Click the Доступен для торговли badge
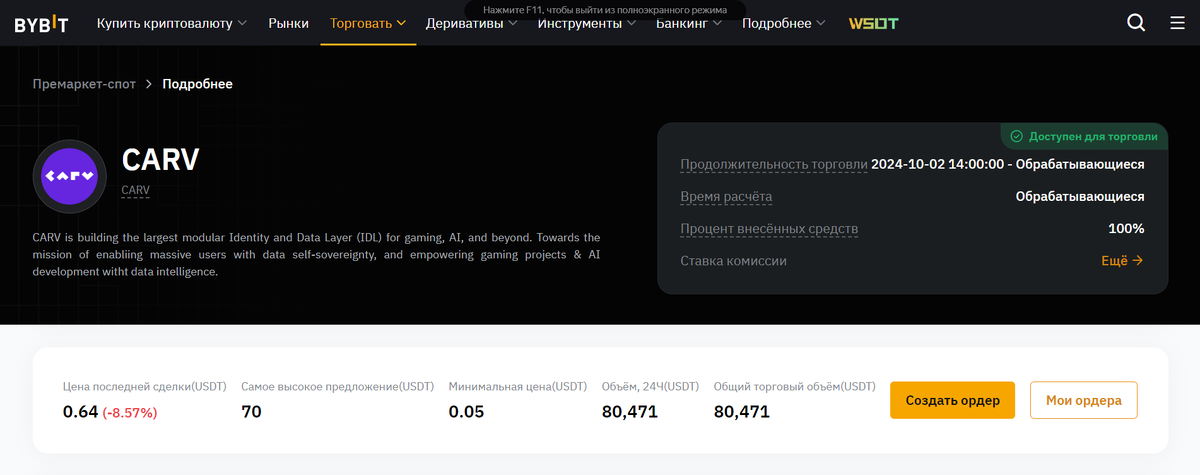Viewport: 1200px width, 475px height. point(1083,136)
